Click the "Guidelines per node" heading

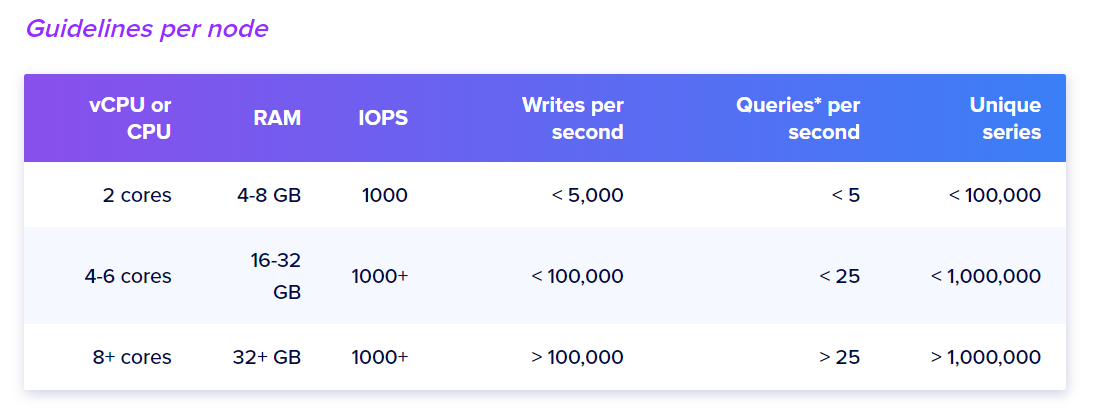147,29
